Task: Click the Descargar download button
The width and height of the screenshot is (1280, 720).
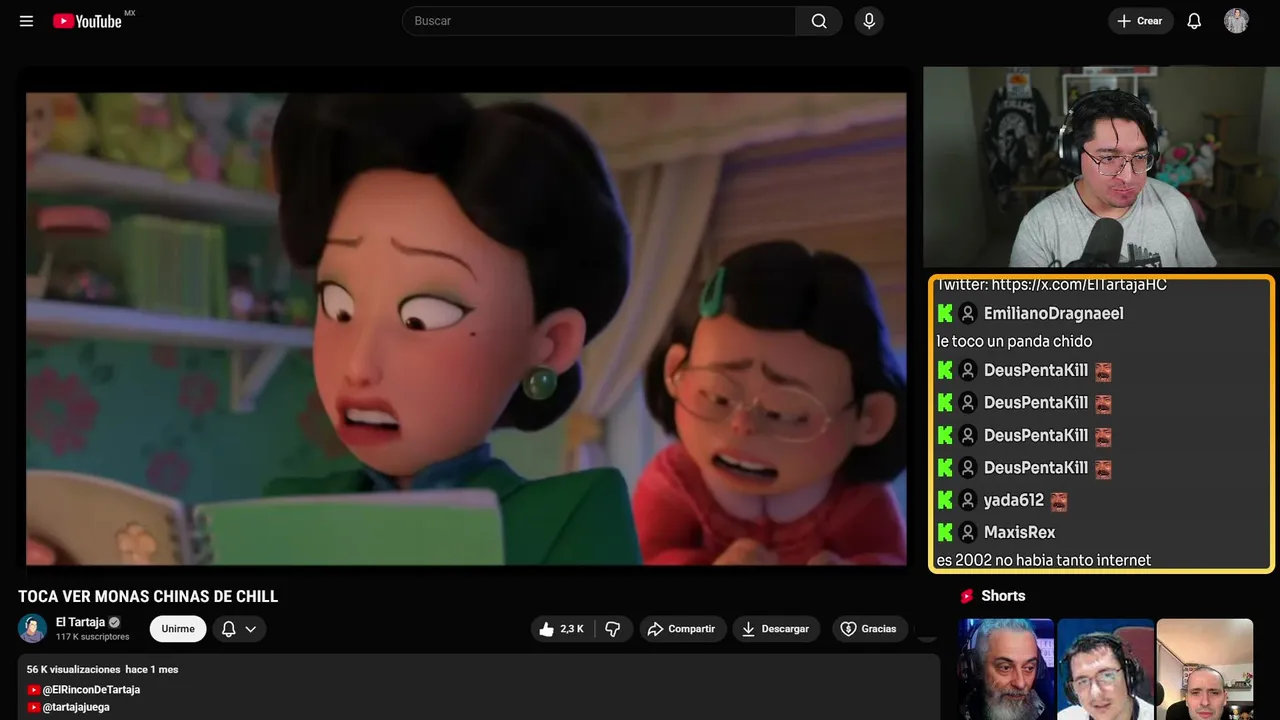Action: (x=776, y=629)
